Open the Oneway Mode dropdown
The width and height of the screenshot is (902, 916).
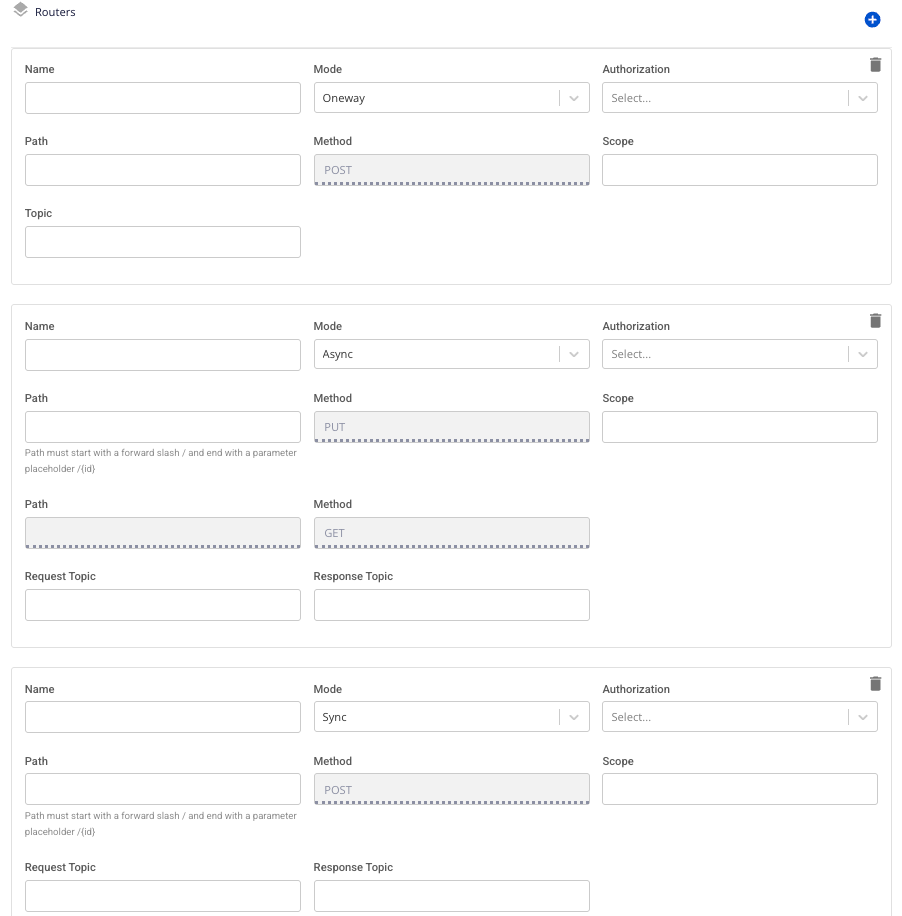tap(451, 98)
